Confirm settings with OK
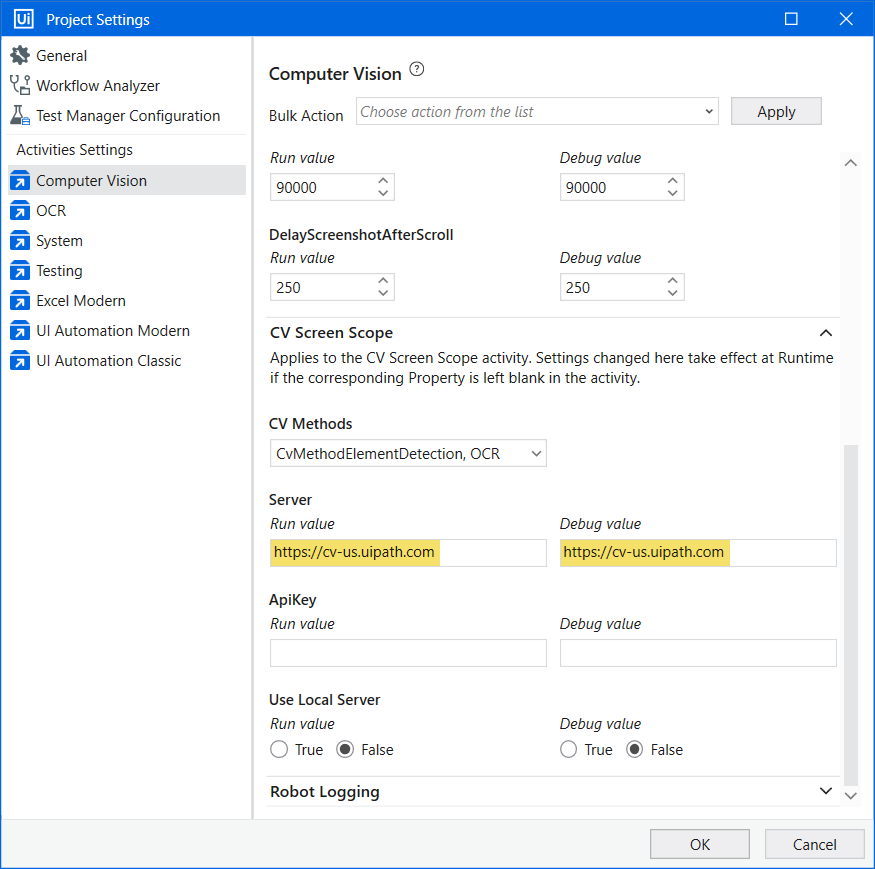 point(700,844)
